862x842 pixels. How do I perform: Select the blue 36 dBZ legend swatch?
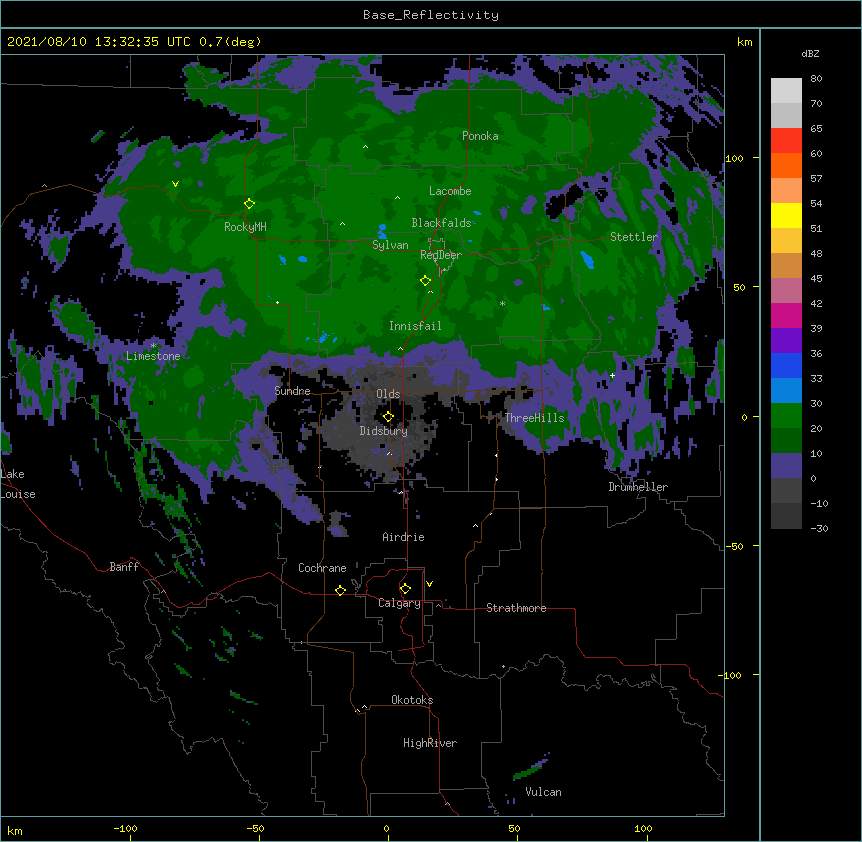coord(786,365)
